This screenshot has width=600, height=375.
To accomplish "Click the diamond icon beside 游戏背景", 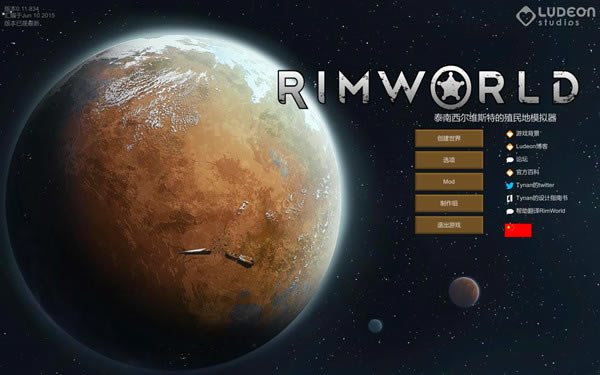I will coord(510,134).
